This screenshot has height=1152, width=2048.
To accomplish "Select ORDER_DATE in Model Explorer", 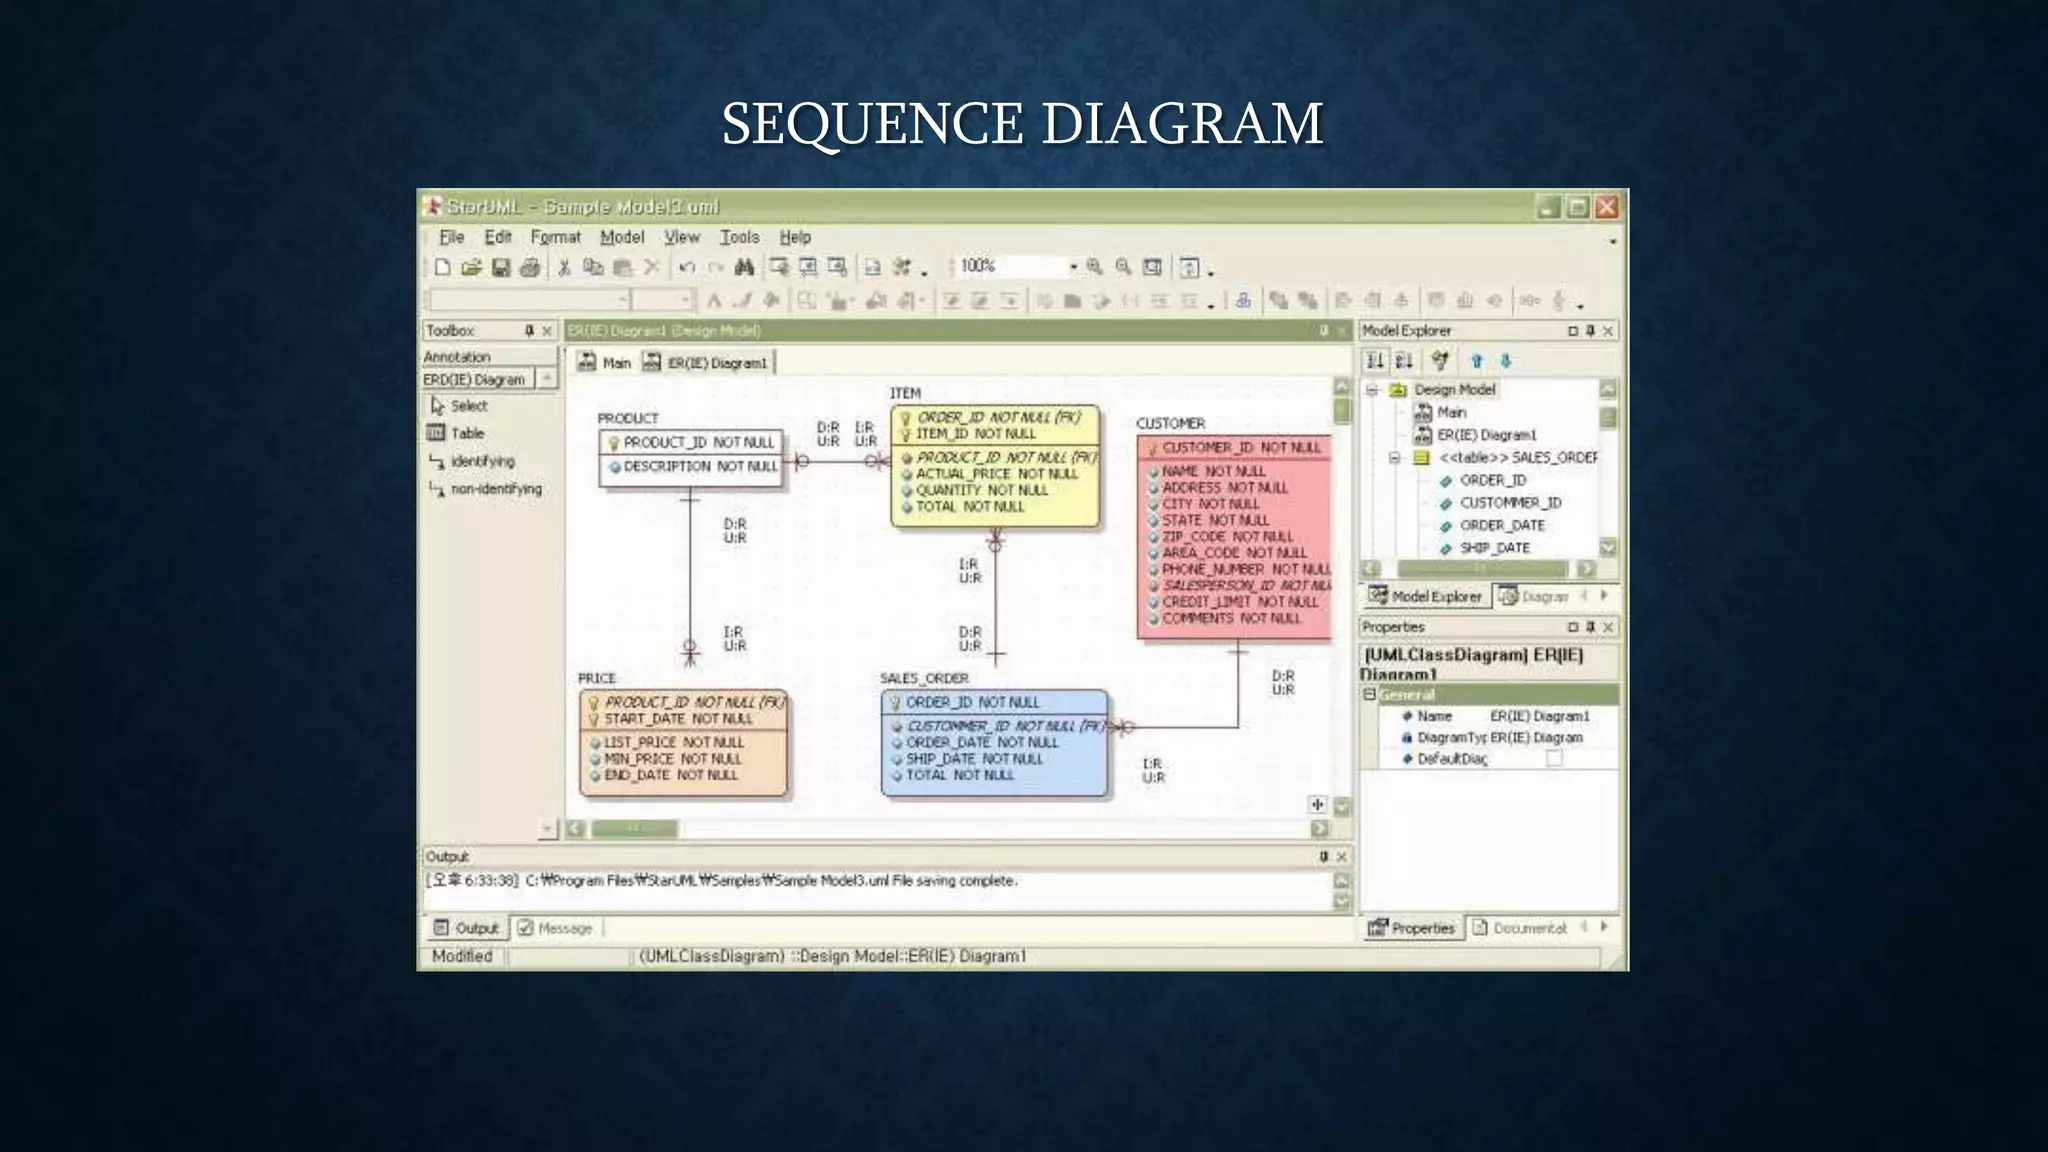I will tap(1501, 526).
